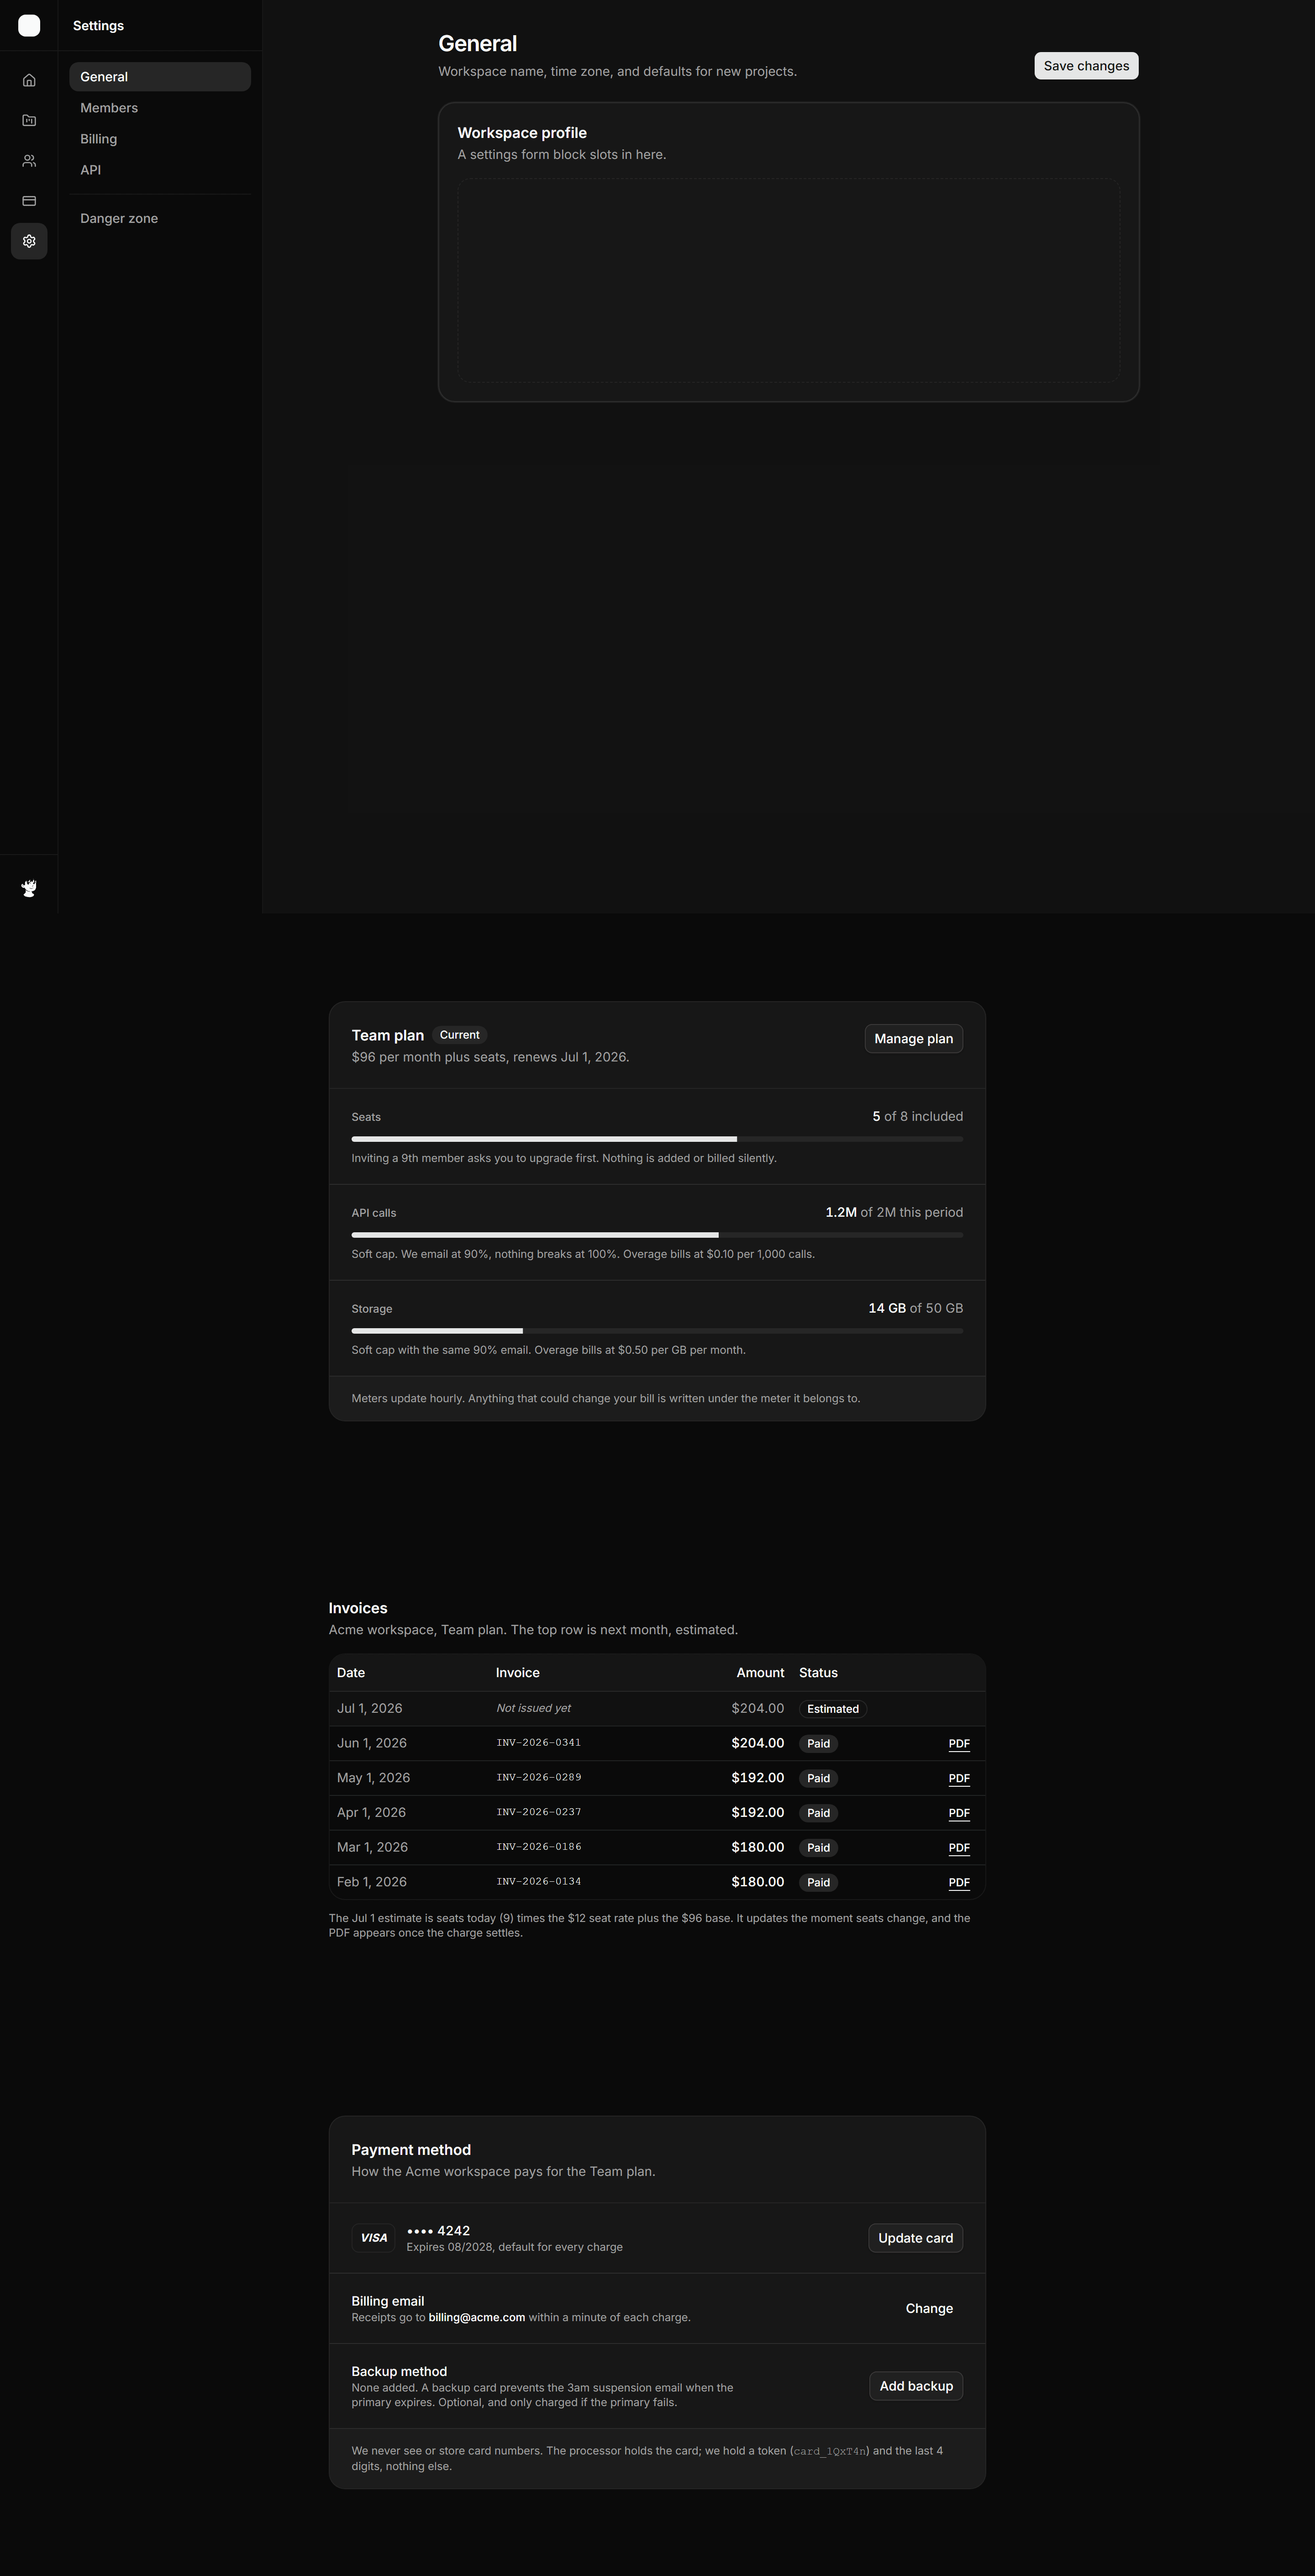The image size is (1315, 2576).
Task: Click the VISA card logo
Action: coord(374,2238)
